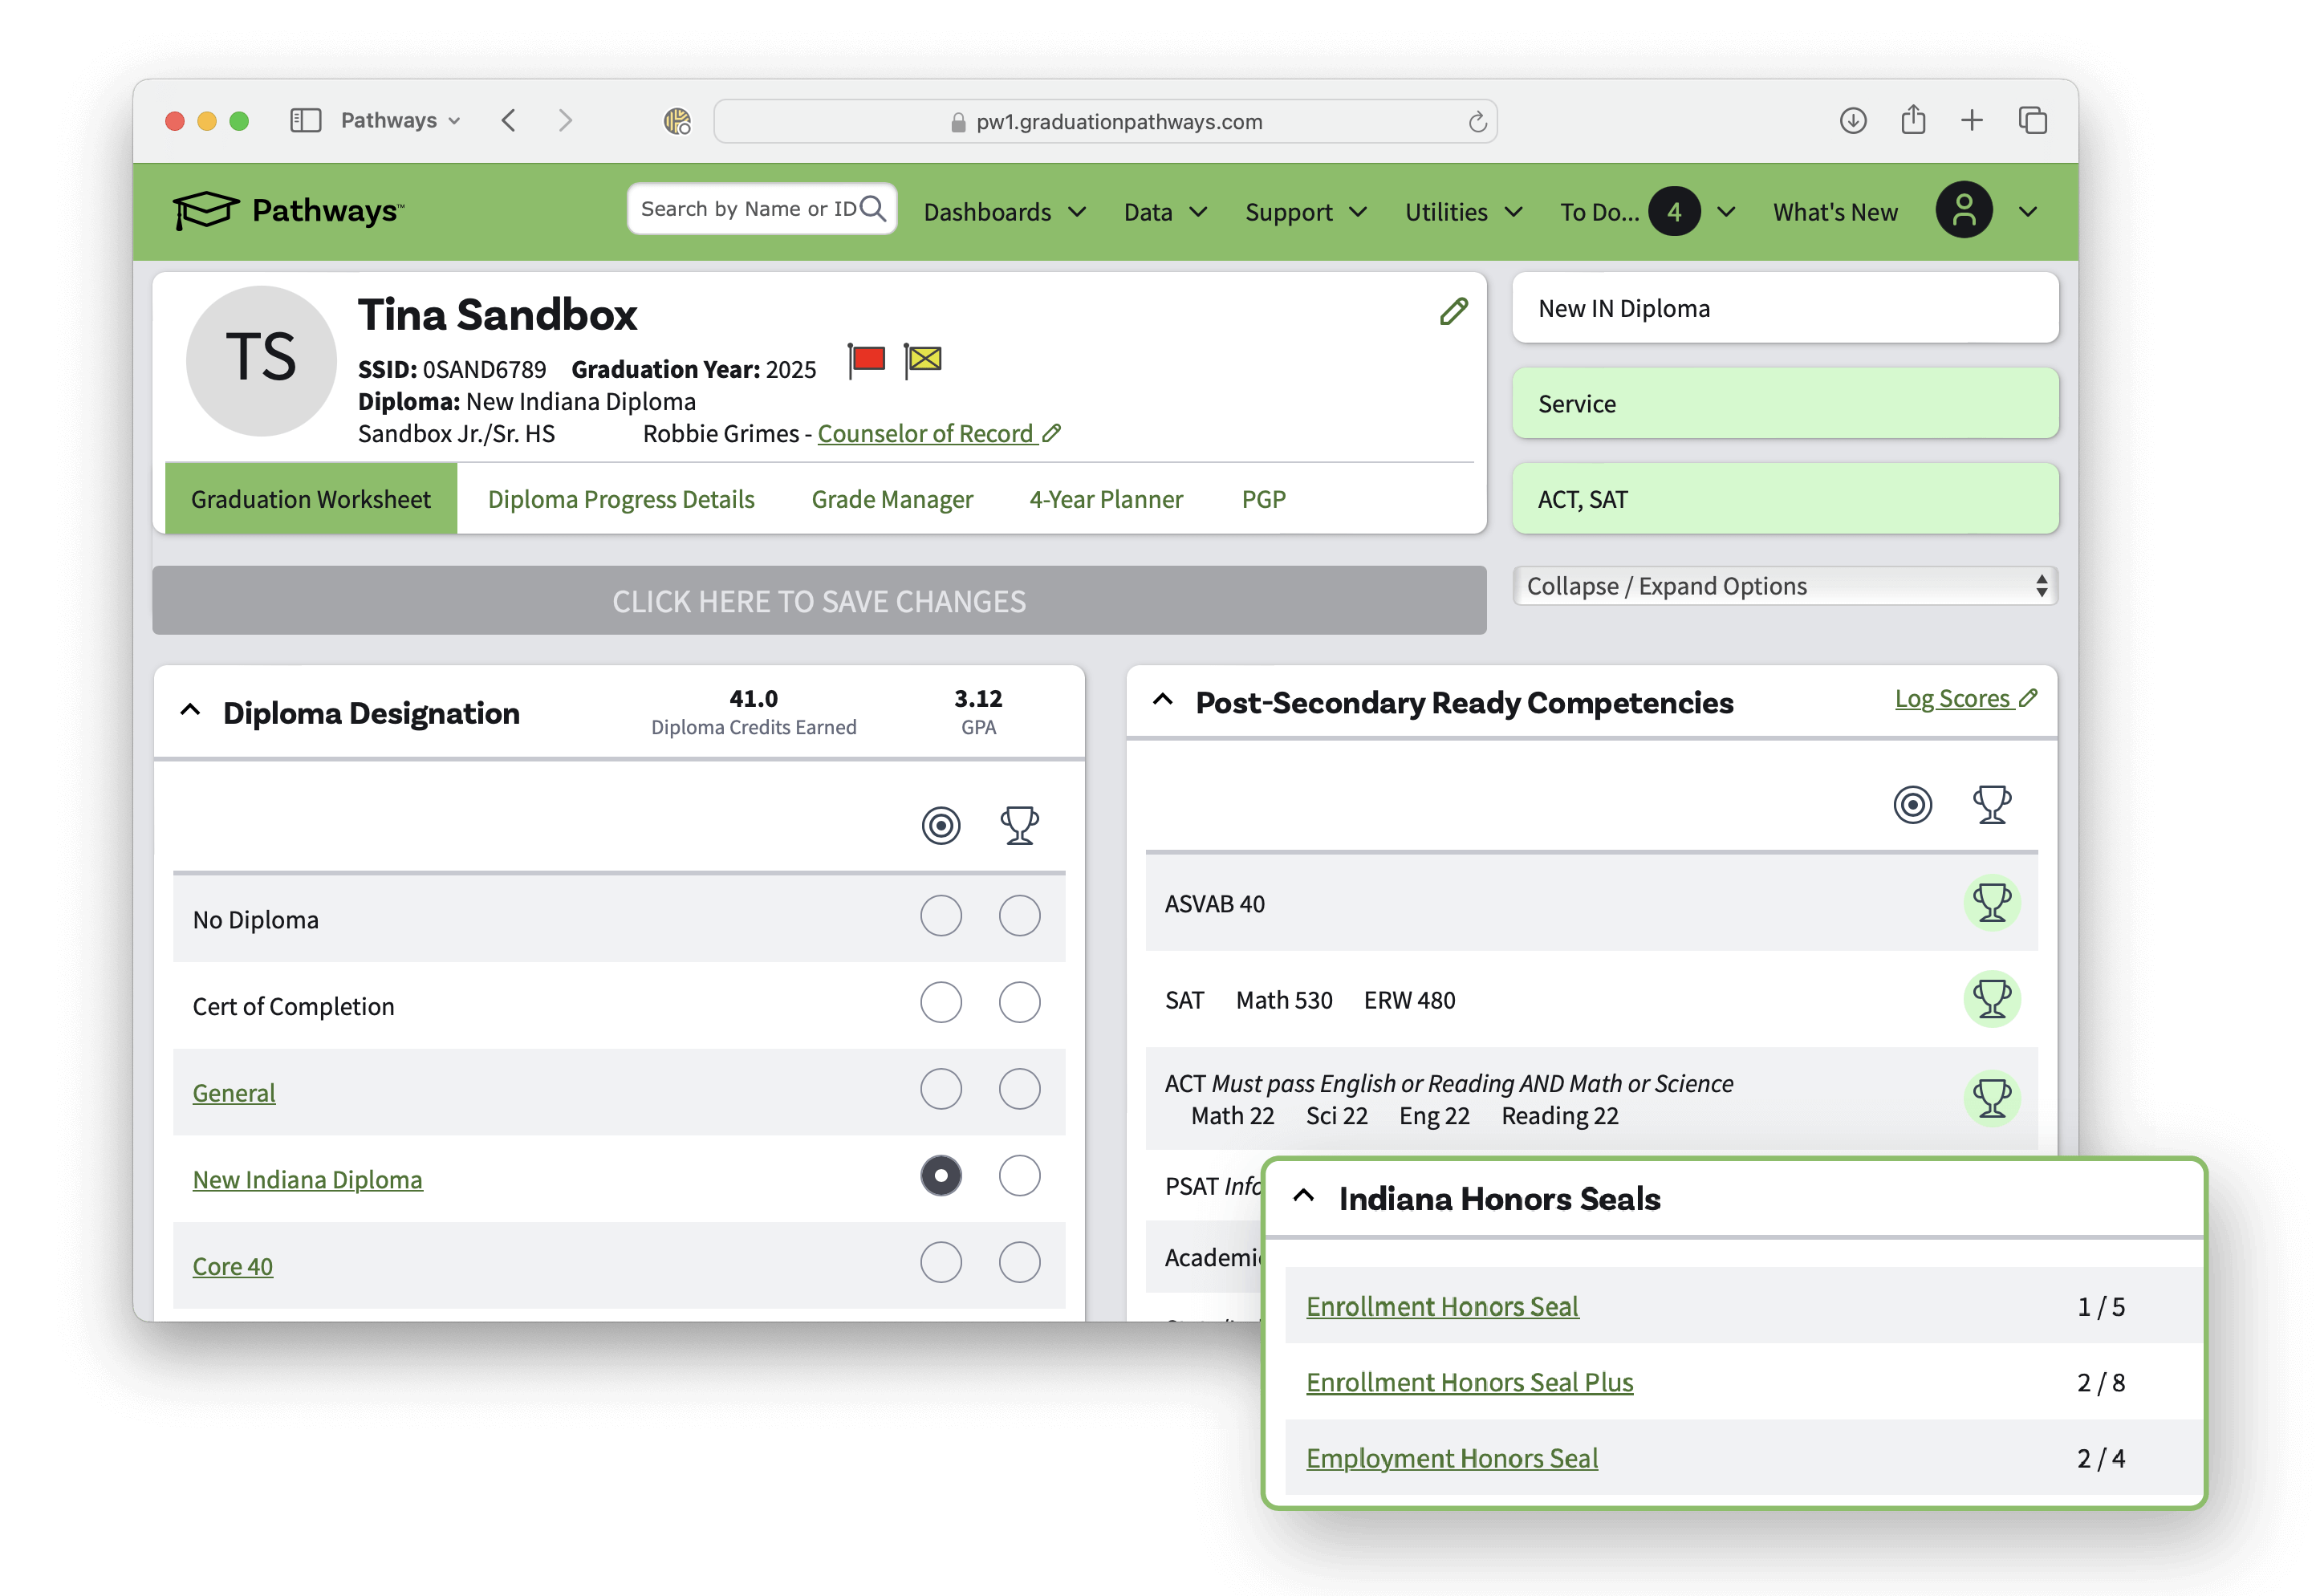This screenshot has width=2320, height=1596.
Task: Click the yellow envelope flag icon
Action: pyautogui.click(x=923, y=360)
